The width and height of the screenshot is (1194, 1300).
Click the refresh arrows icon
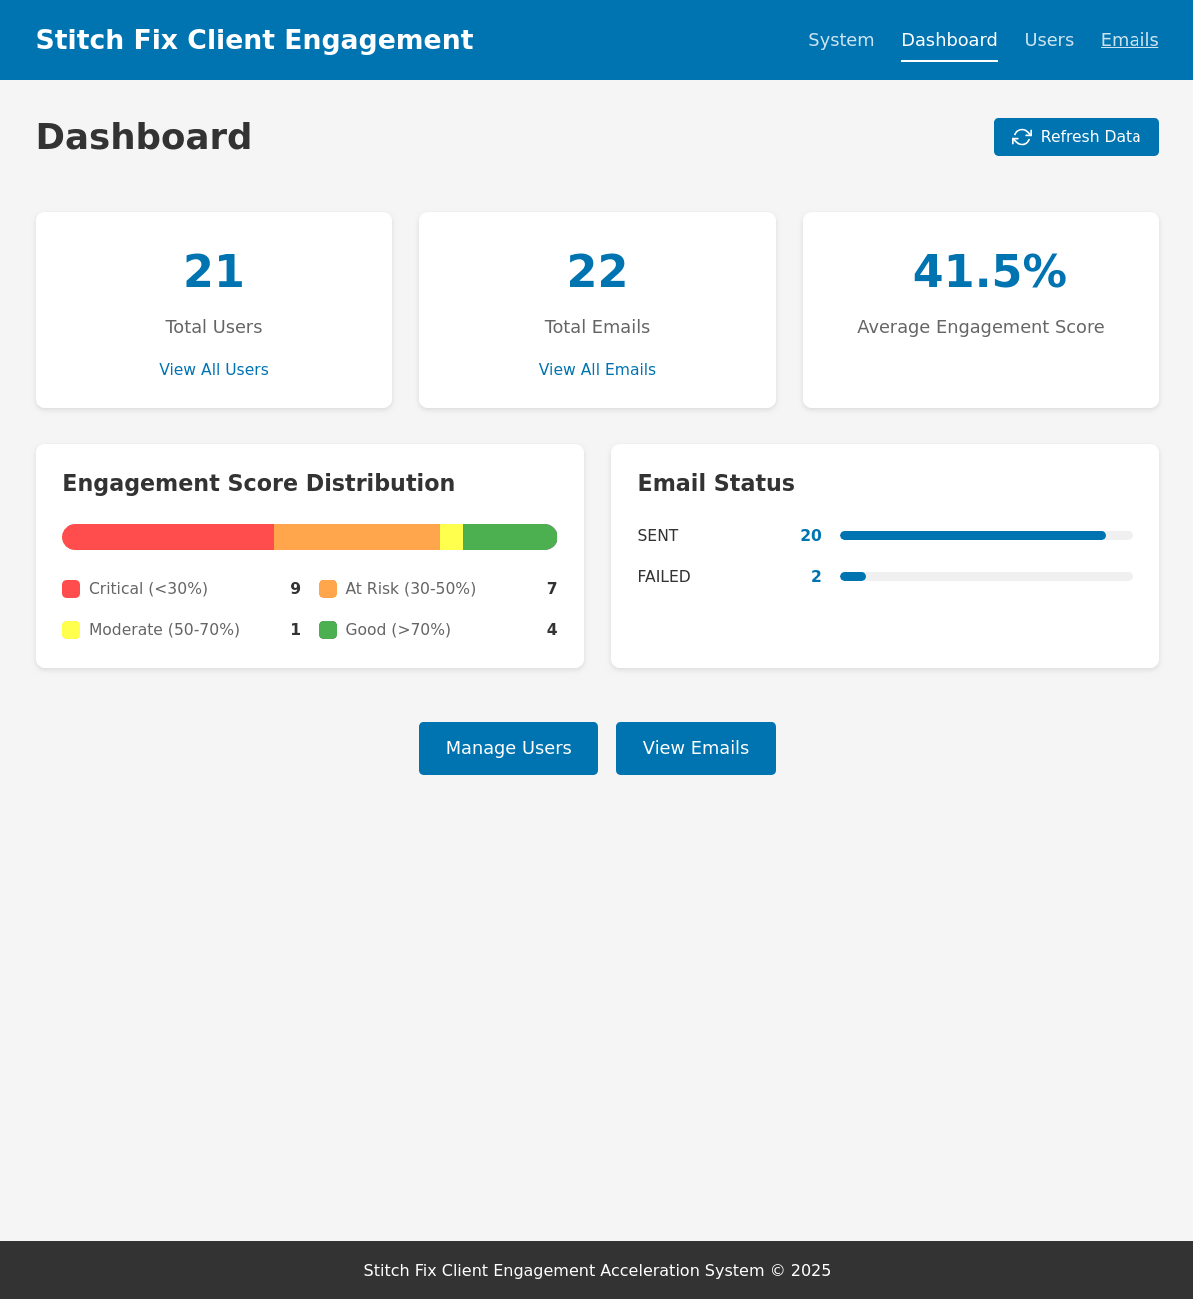[1022, 137]
